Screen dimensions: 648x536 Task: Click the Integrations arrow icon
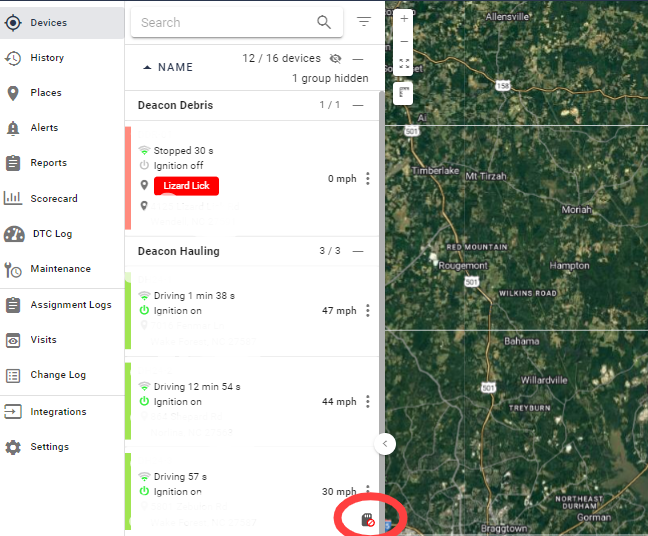[13, 412]
